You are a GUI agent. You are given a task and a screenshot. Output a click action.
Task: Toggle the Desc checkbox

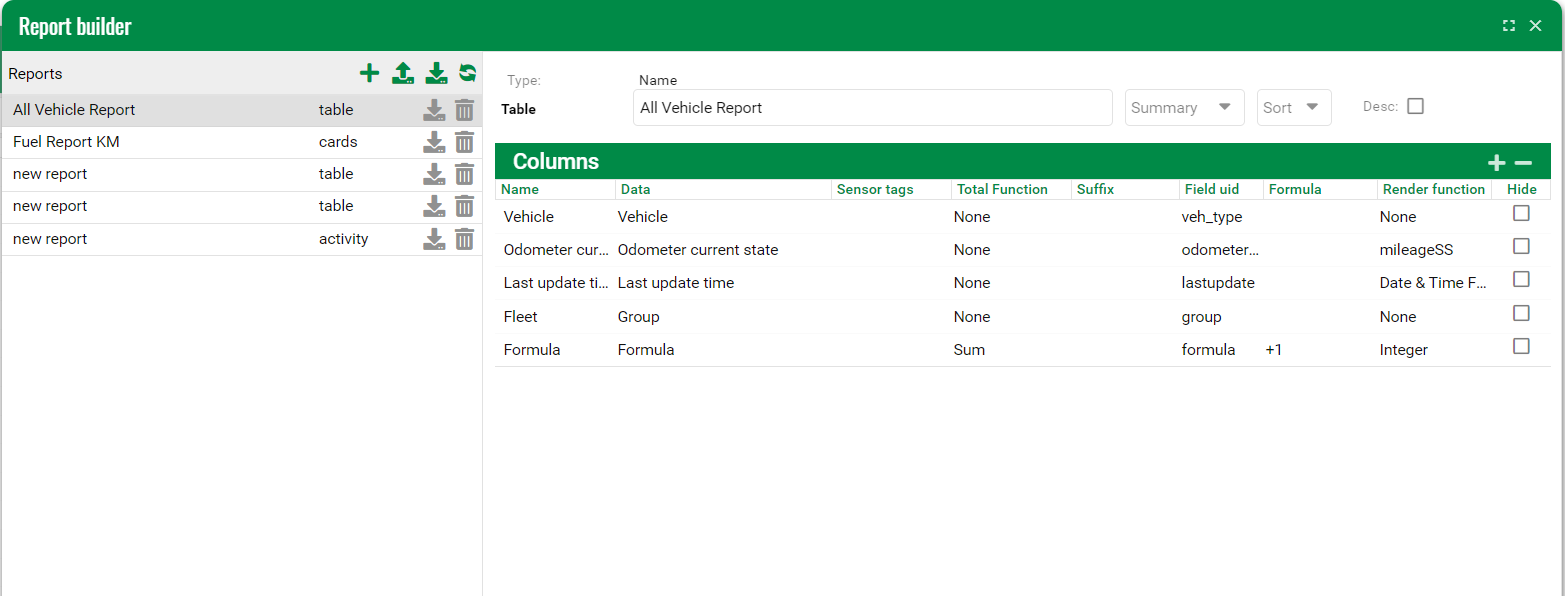(x=1415, y=106)
